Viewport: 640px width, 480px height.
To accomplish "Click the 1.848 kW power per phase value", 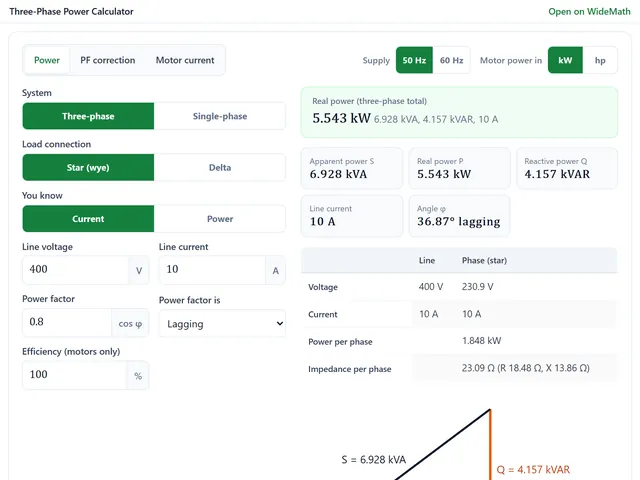I will 481,341.
